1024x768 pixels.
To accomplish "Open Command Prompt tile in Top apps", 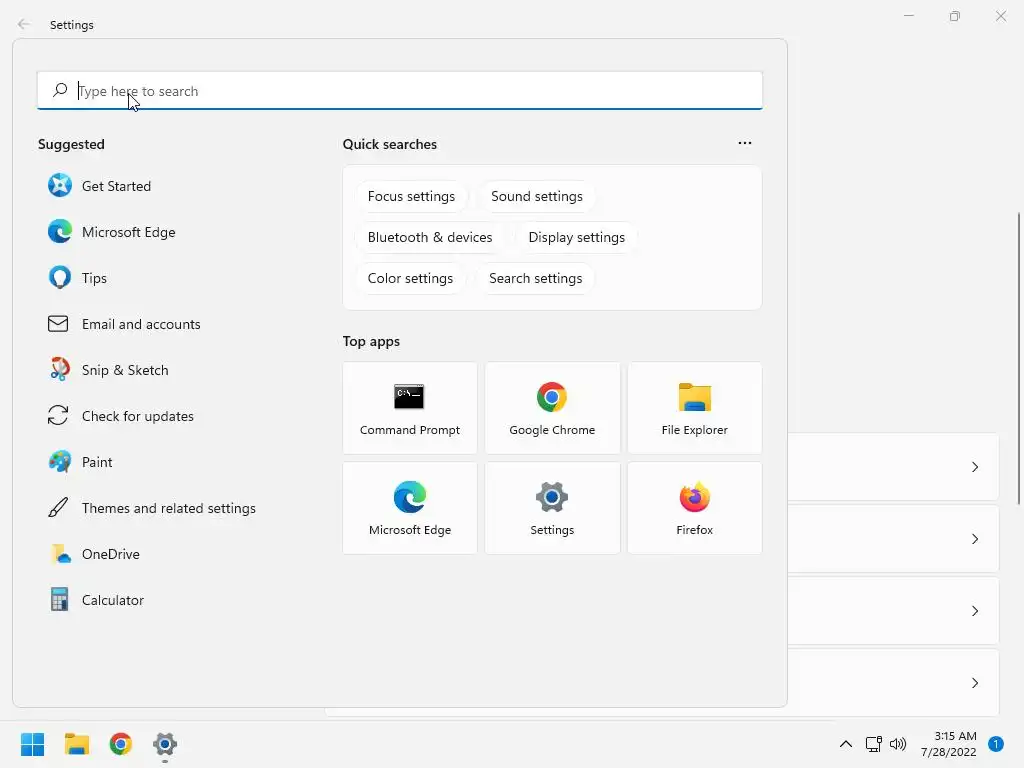I will [x=409, y=408].
